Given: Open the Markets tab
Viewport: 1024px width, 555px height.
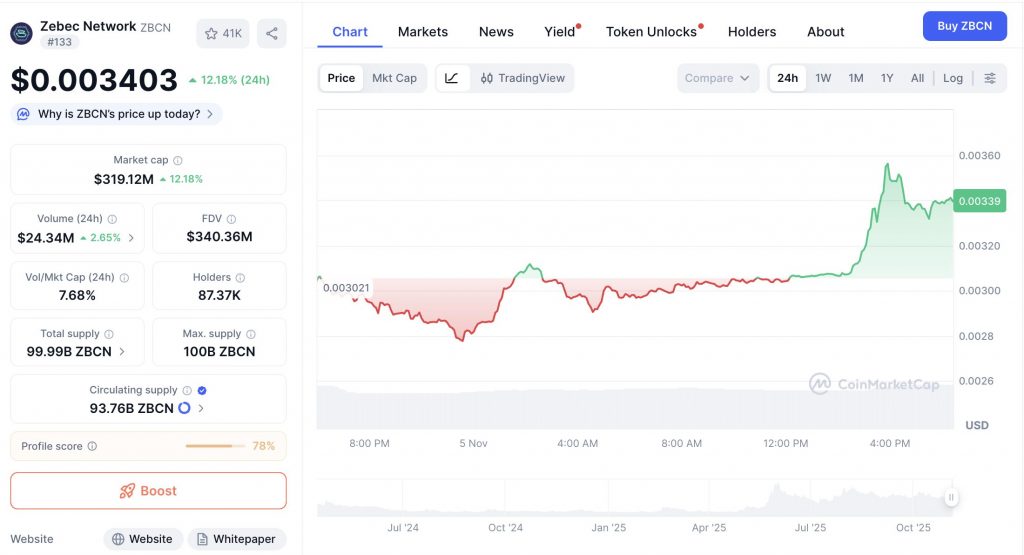Looking at the screenshot, I should [423, 32].
